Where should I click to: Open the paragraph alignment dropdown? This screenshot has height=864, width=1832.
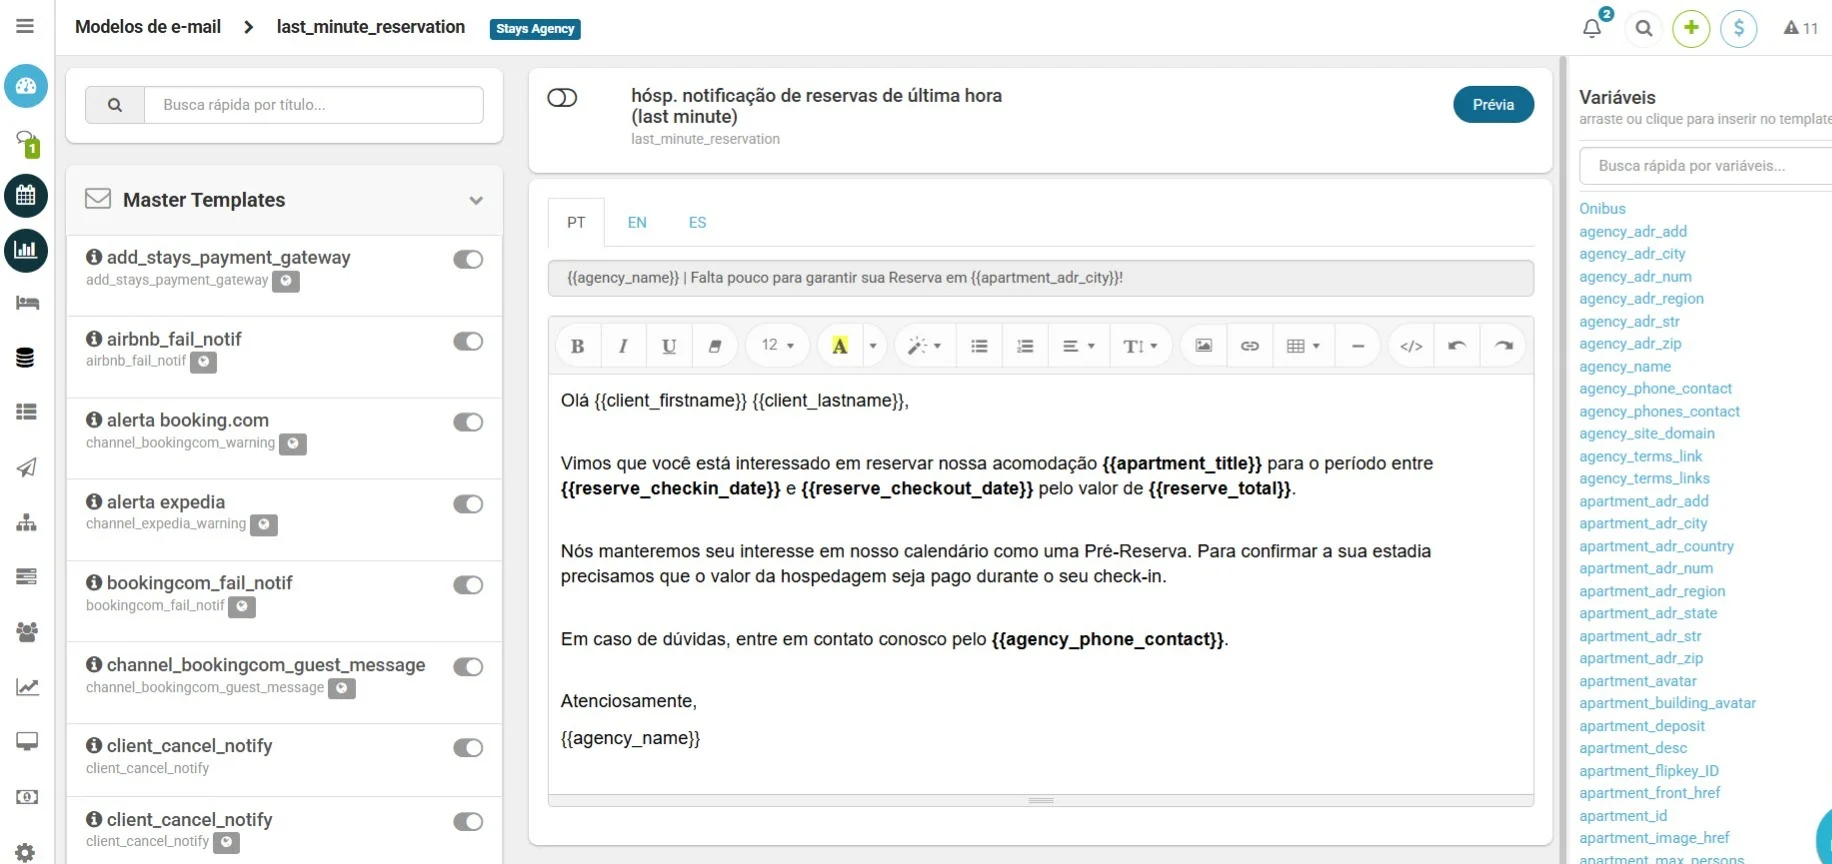1078,346
